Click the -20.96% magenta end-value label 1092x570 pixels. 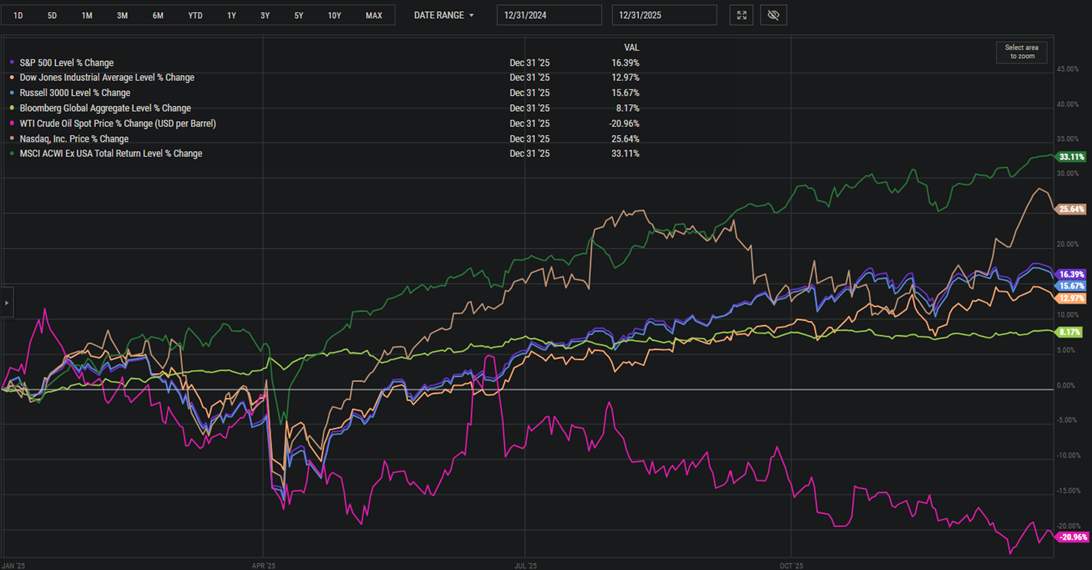1071,537
